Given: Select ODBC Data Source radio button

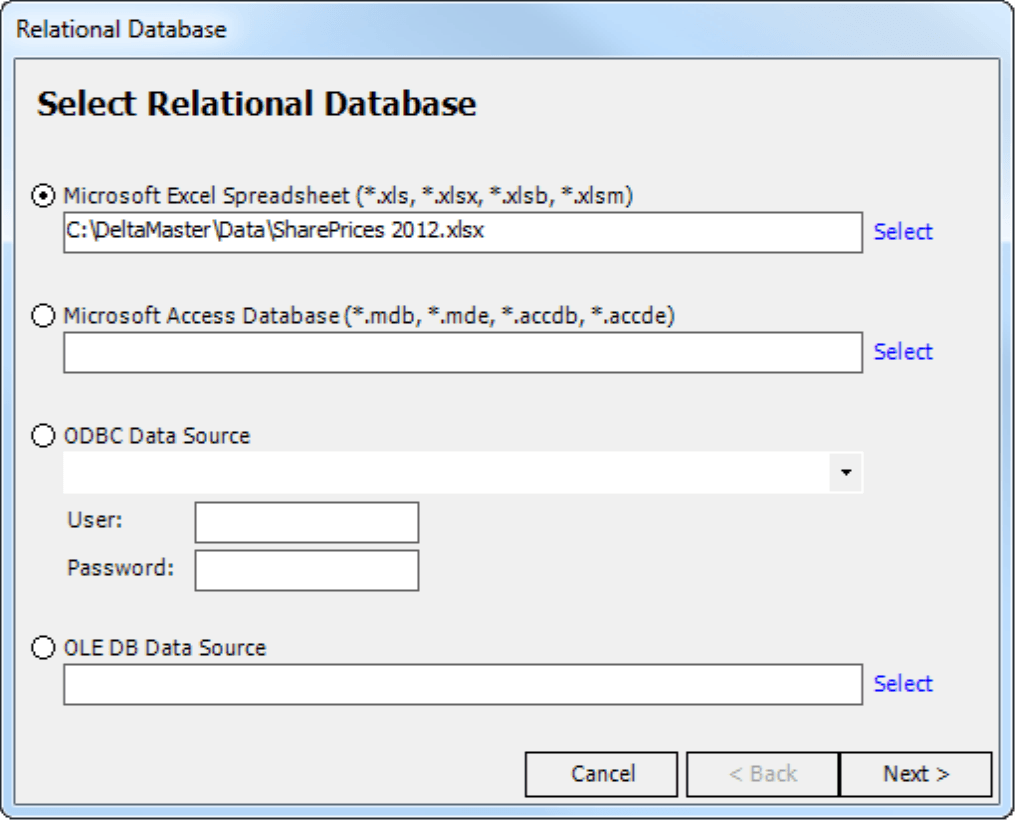Looking at the screenshot, I should pyautogui.click(x=43, y=435).
